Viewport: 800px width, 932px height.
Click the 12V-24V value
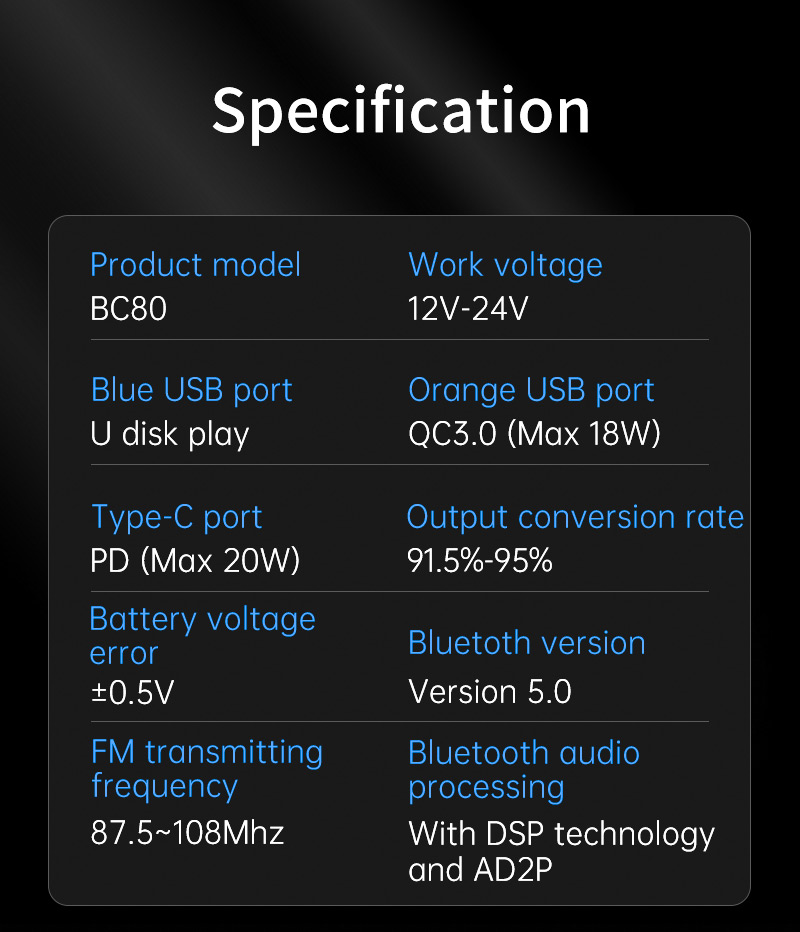tap(468, 308)
